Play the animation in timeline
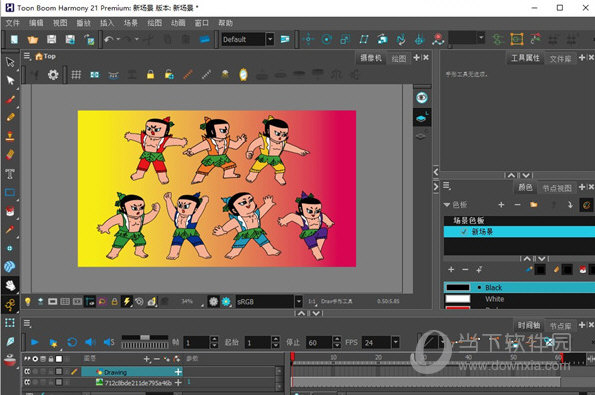Viewport: 595px width, 395px height. pyautogui.click(x=35, y=342)
